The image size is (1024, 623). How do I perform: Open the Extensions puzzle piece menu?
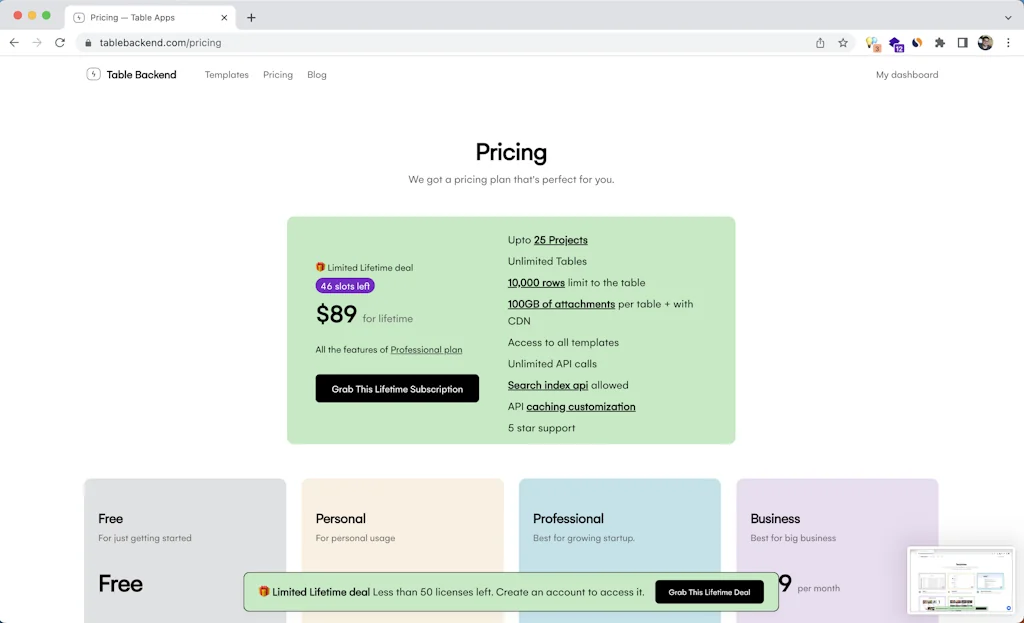(940, 43)
